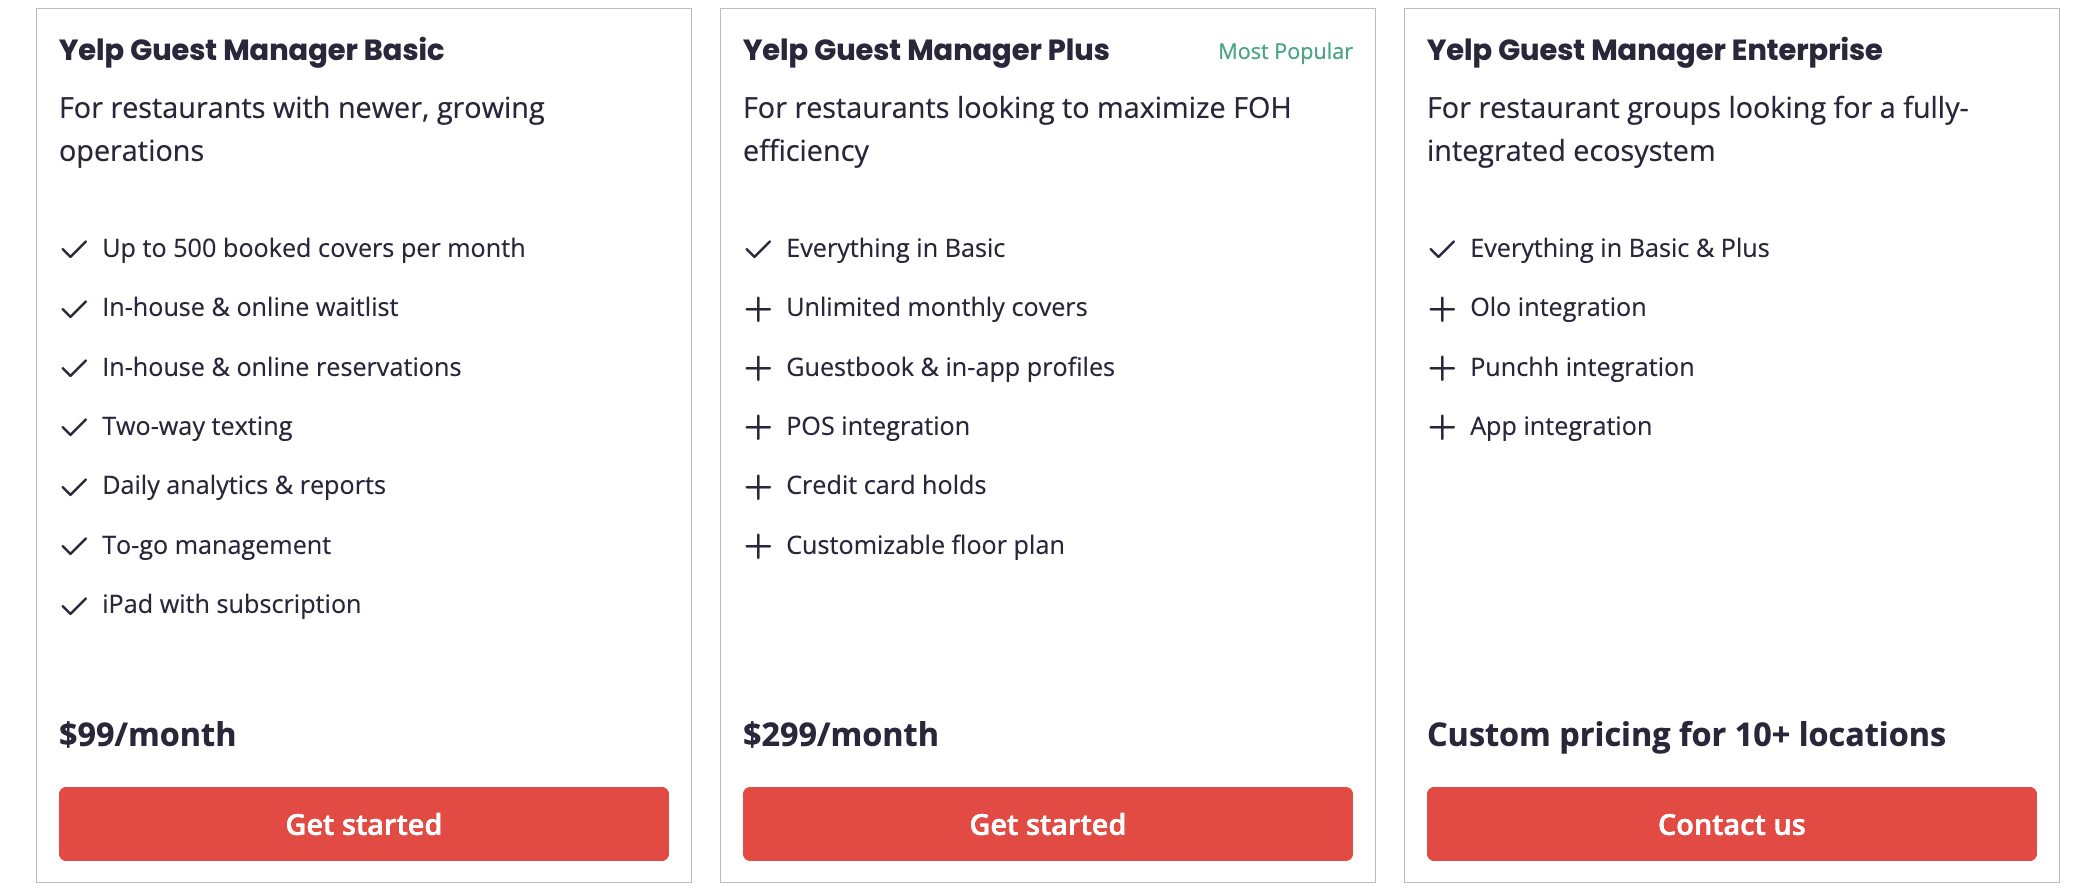Click plus icon beside Olo integration
This screenshot has height=892, width=2094.
(1442, 309)
